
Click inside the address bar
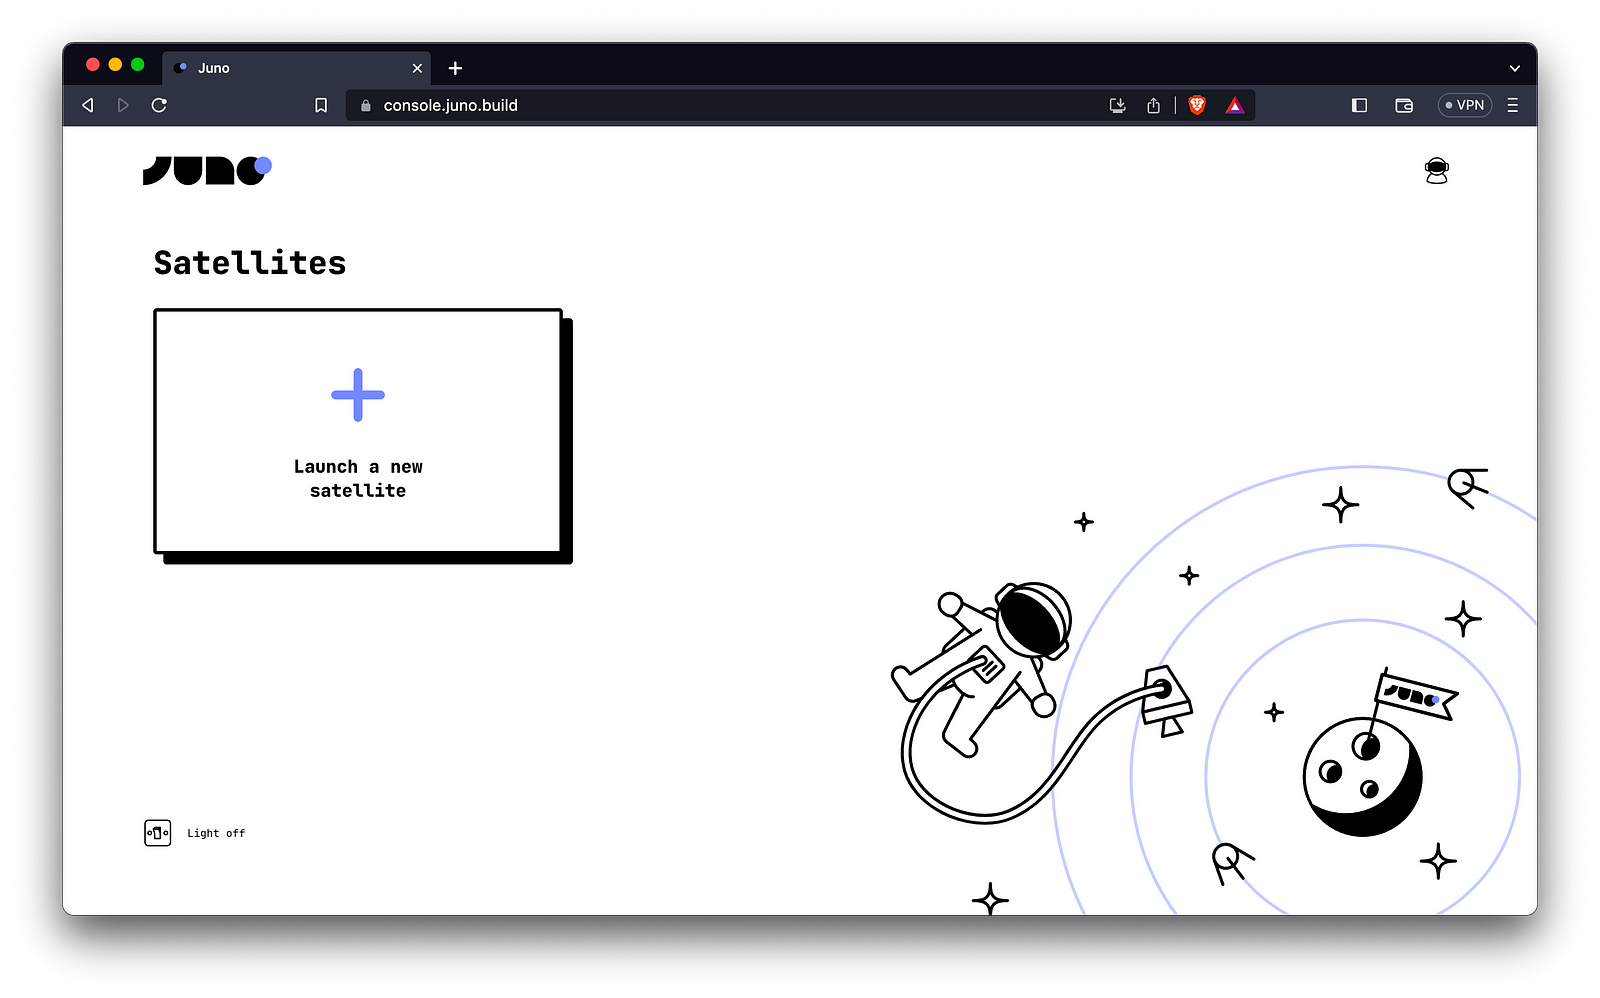point(600,104)
